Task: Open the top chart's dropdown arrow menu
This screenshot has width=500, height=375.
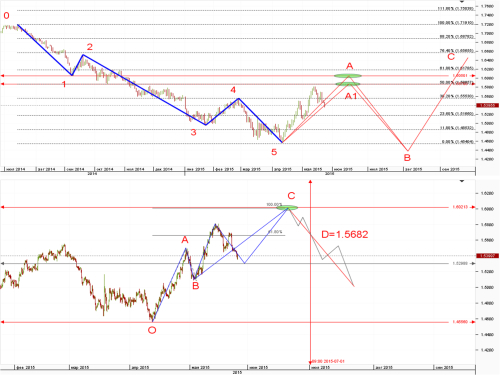Action: (462, 1)
